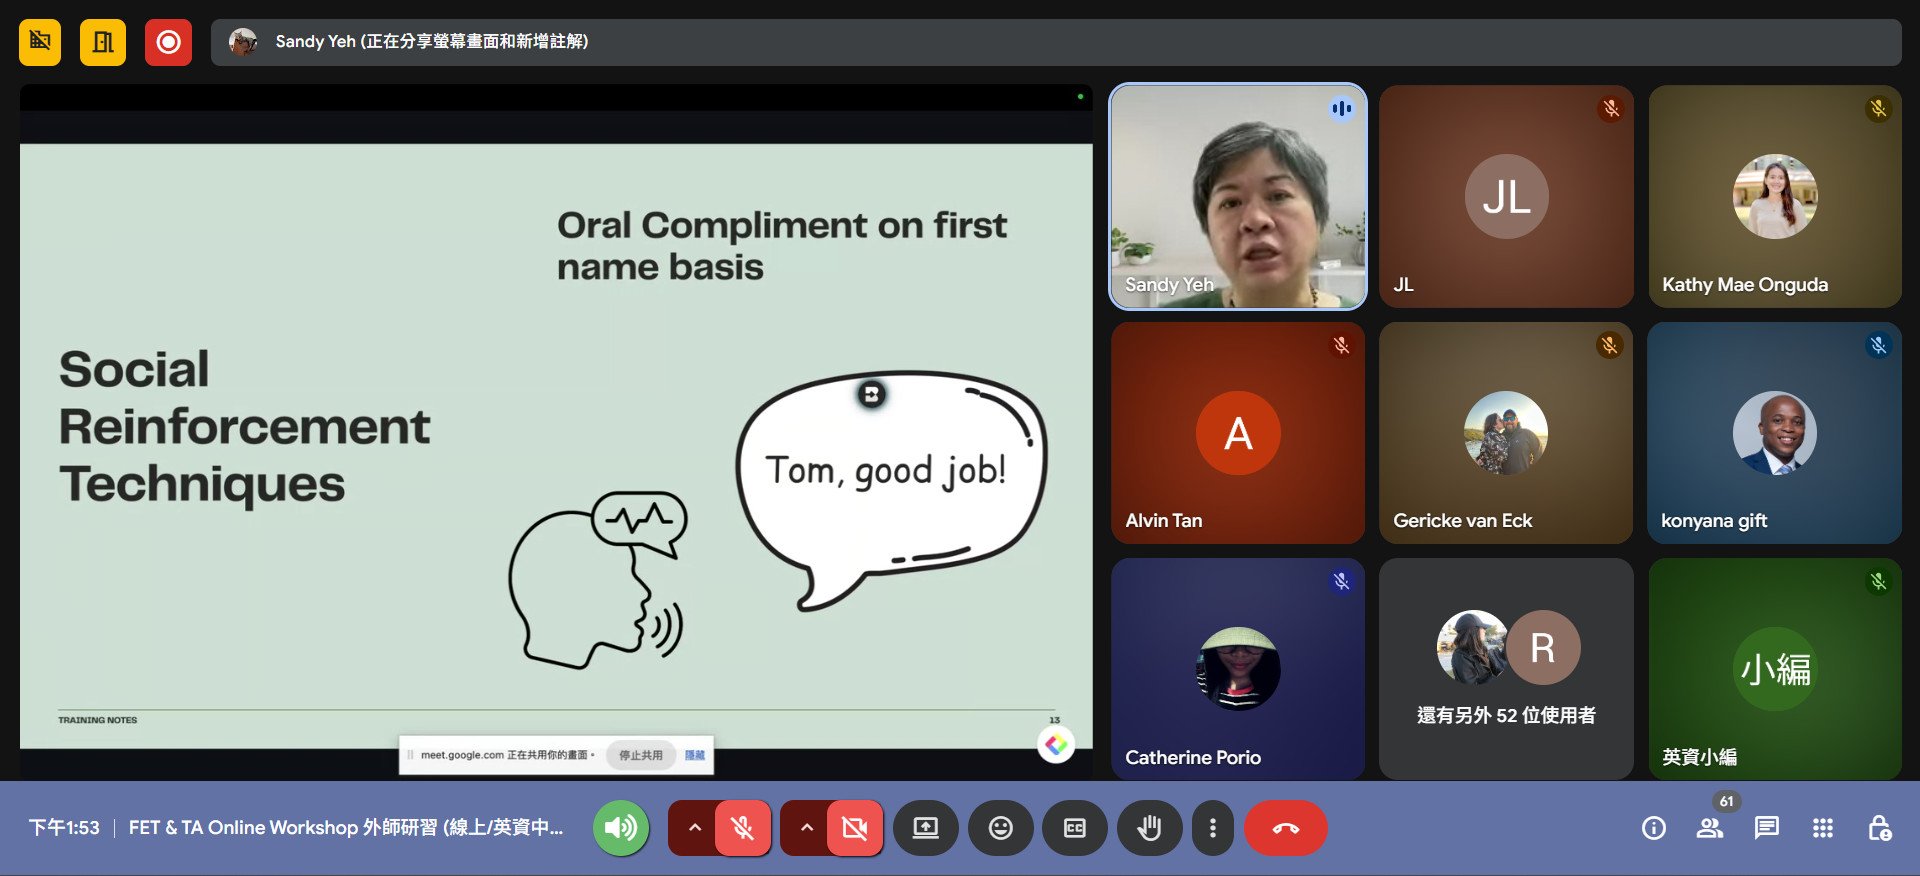Image resolution: width=1920 pixels, height=876 pixels.
Task: Turn on the camera
Action: pos(854,828)
